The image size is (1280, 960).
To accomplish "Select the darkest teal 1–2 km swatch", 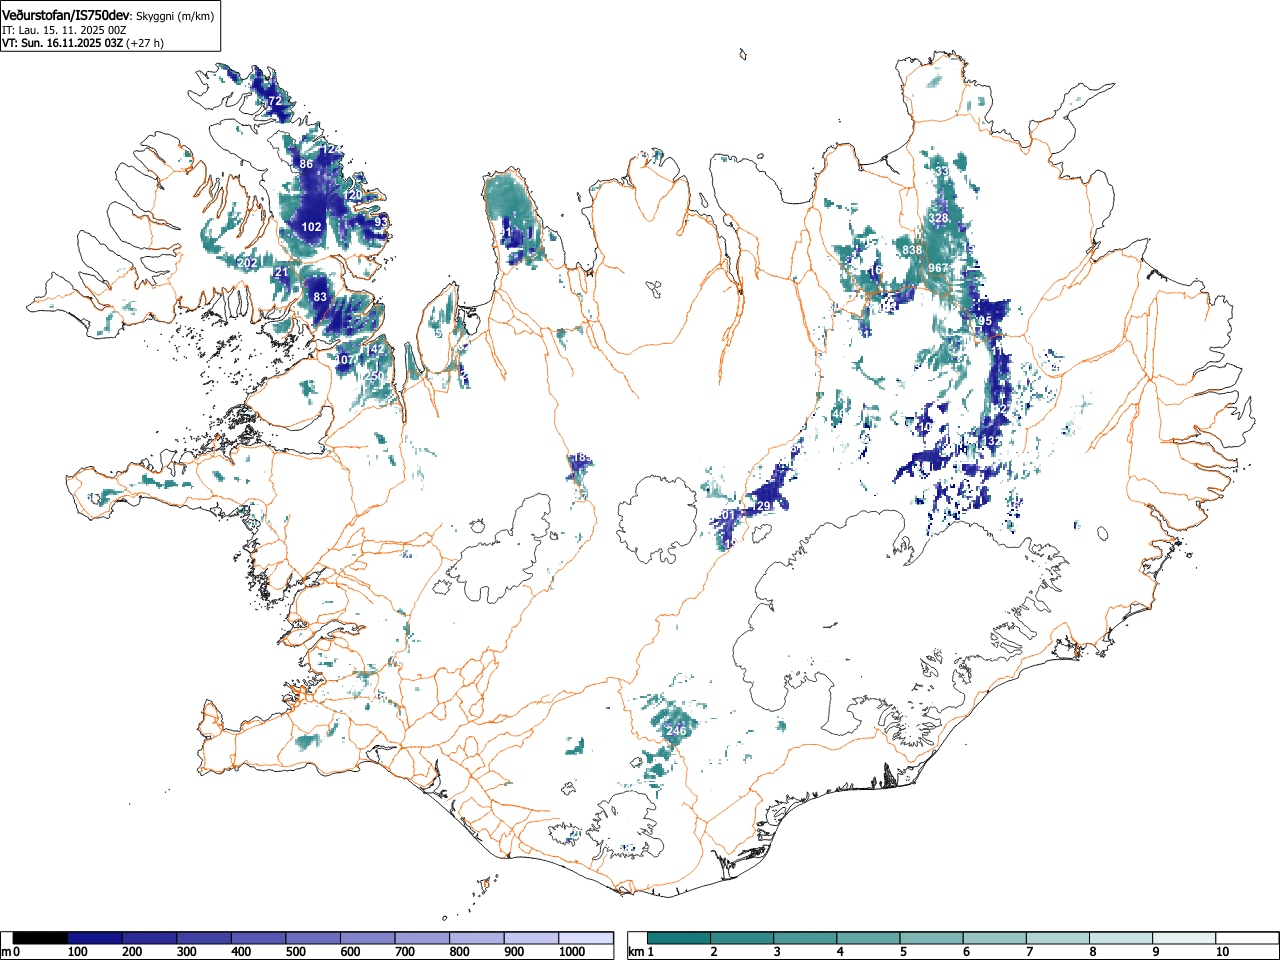I will 680,938.
